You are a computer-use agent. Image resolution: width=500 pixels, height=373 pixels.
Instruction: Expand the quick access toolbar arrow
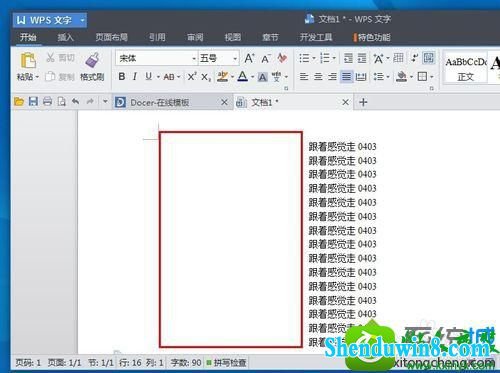pos(105,101)
